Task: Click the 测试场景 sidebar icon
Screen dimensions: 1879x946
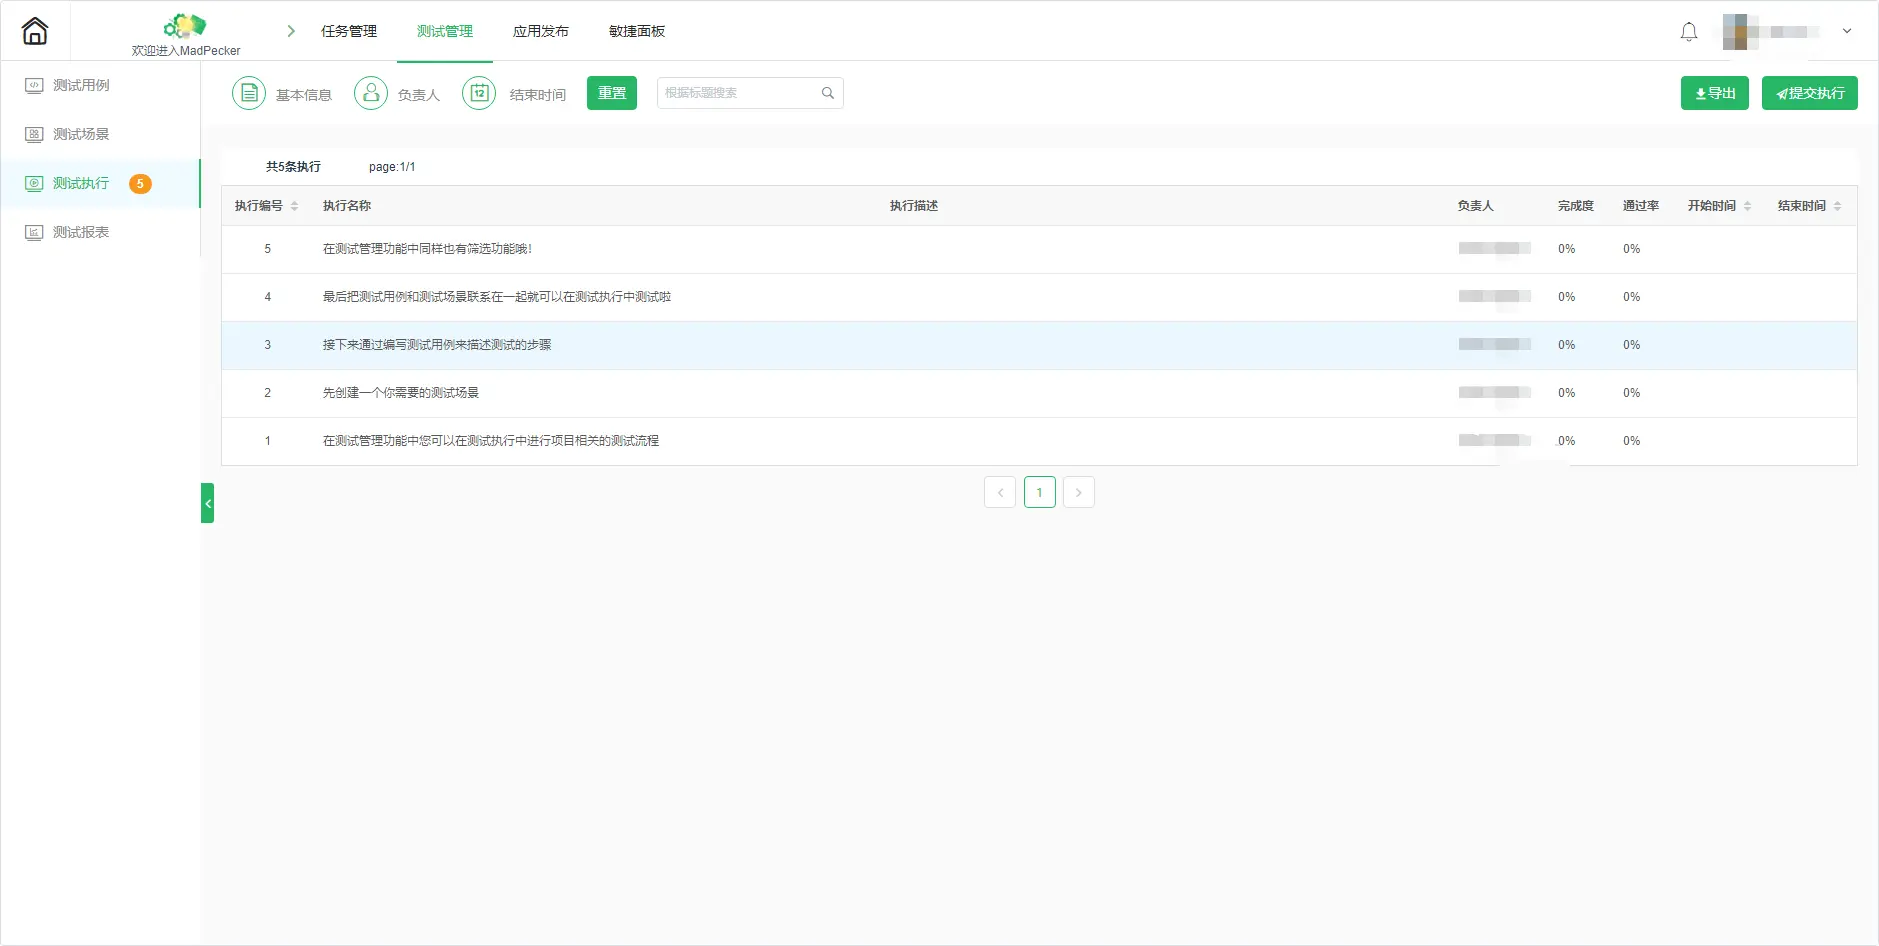Action: pos(34,134)
